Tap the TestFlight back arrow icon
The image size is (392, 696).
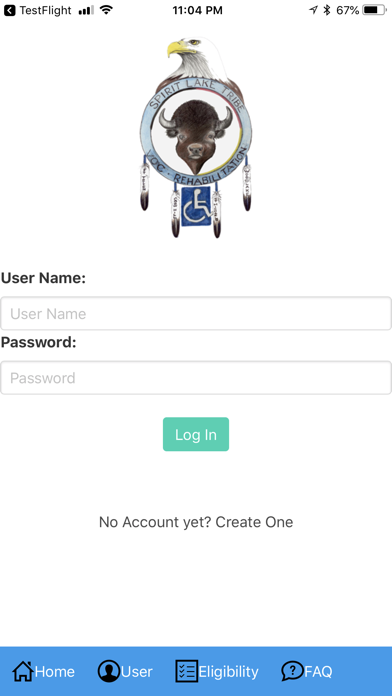[x=9, y=10]
